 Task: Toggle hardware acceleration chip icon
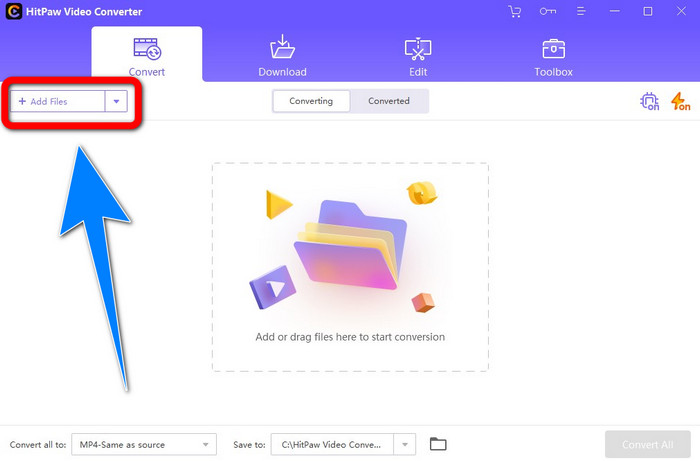650,101
